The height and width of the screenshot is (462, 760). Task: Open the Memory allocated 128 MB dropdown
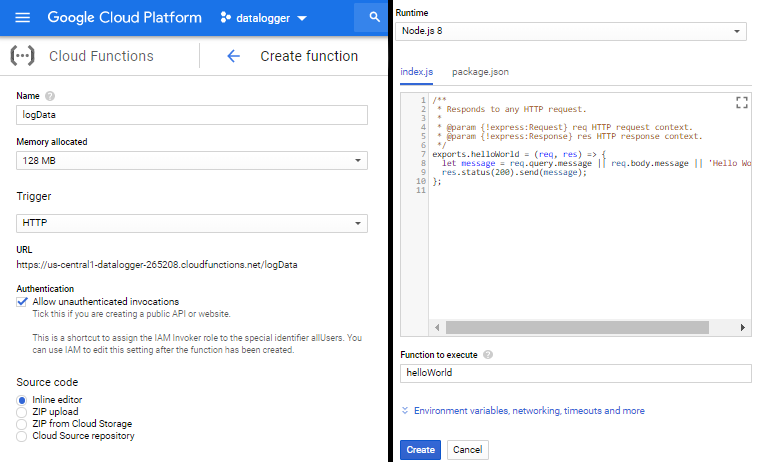[x=192, y=160]
